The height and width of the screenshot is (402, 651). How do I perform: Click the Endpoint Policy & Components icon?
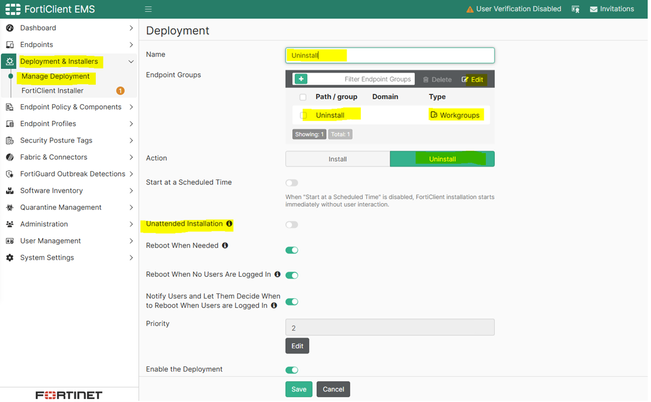[x=10, y=107]
